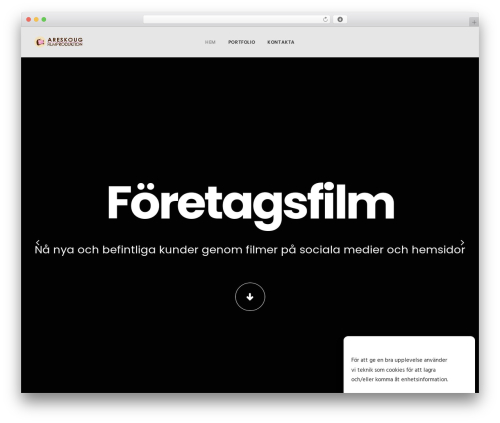Click the browser download icon button

(340, 19)
